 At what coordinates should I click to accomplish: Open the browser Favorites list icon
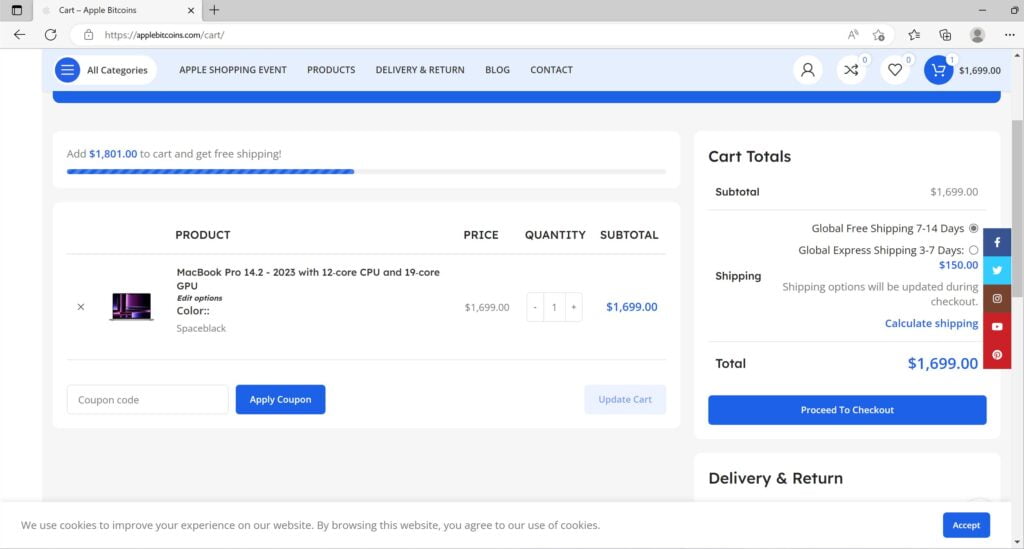[914, 35]
